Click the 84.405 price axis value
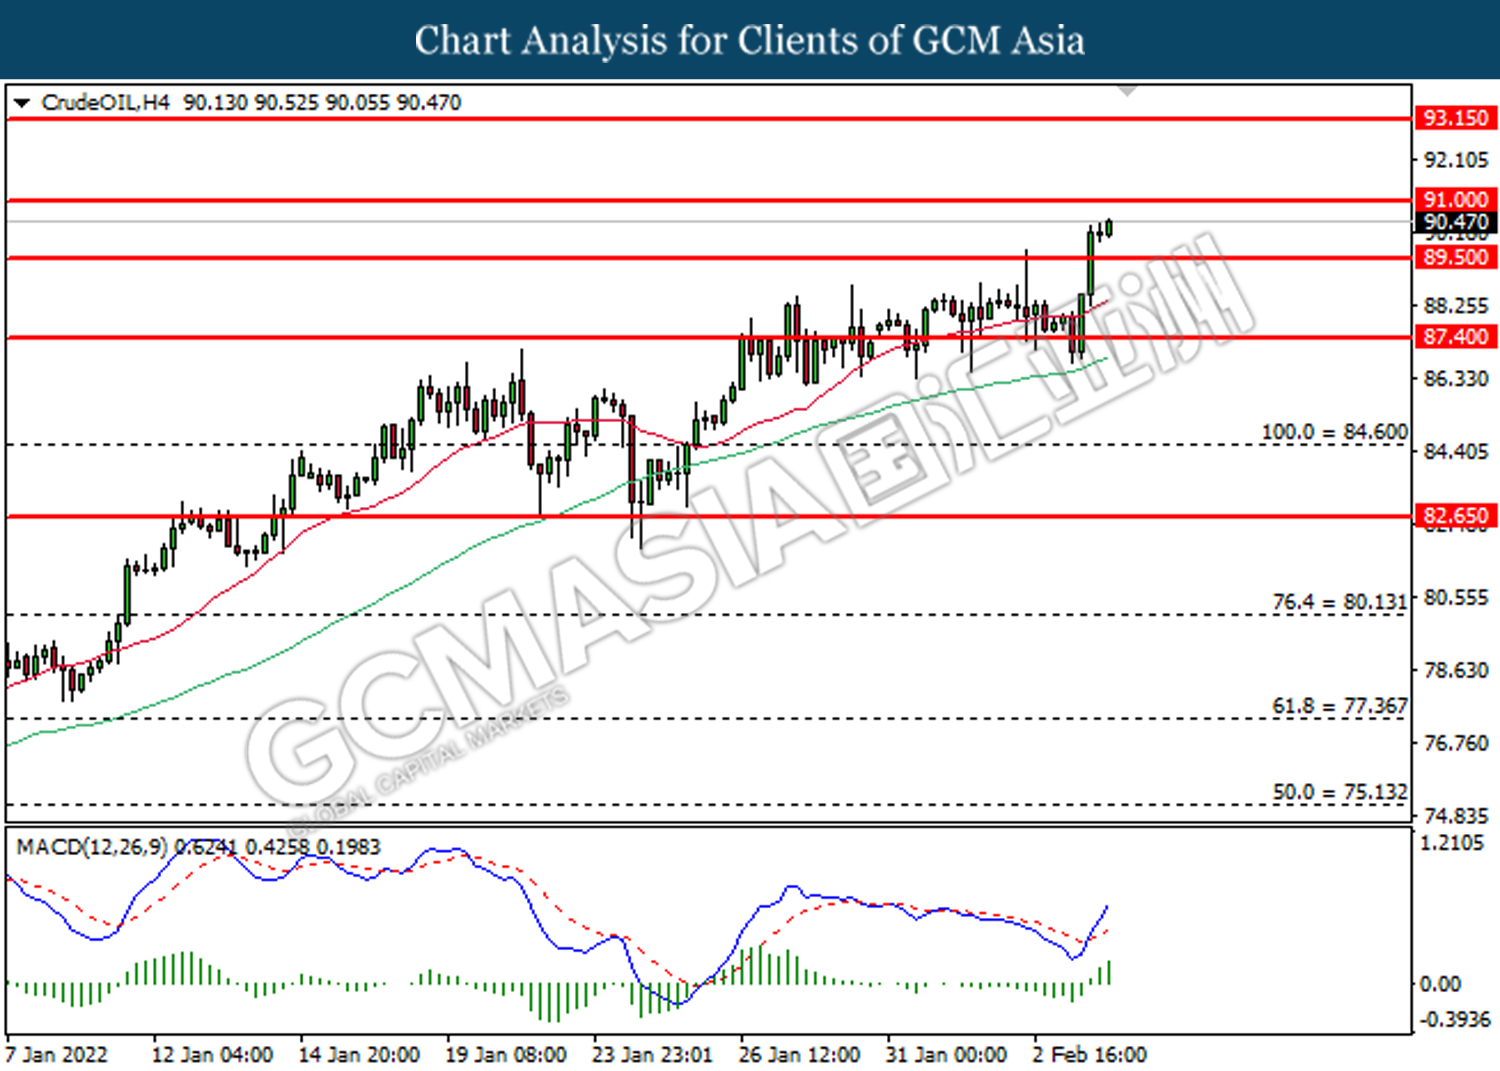 pyautogui.click(x=1456, y=452)
